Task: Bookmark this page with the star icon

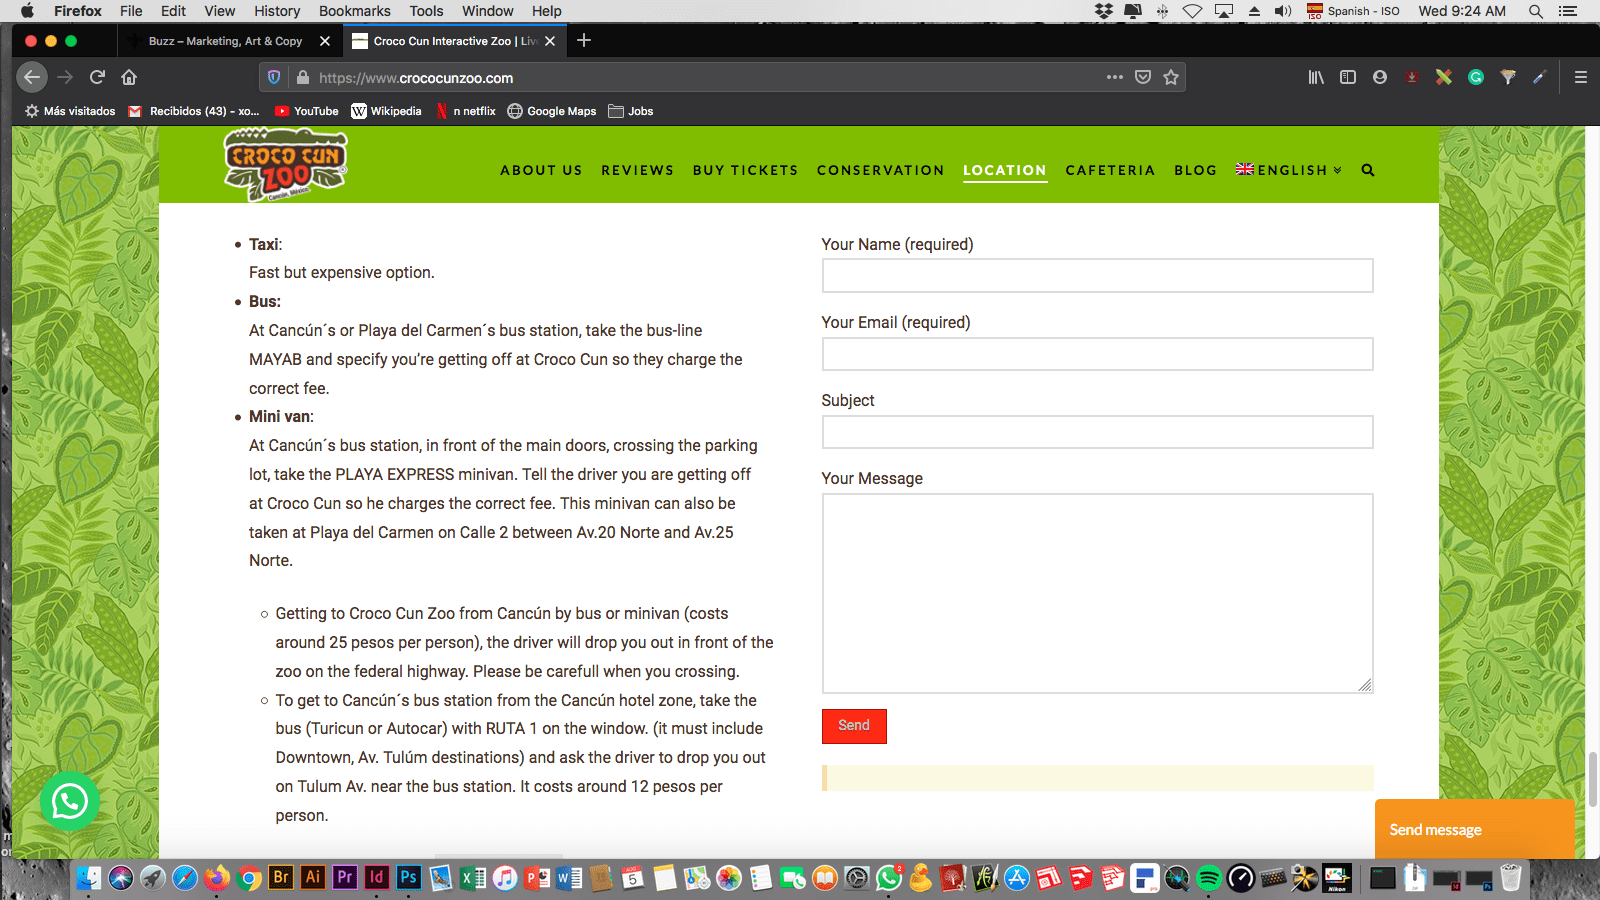Action: tap(1171, 77)
